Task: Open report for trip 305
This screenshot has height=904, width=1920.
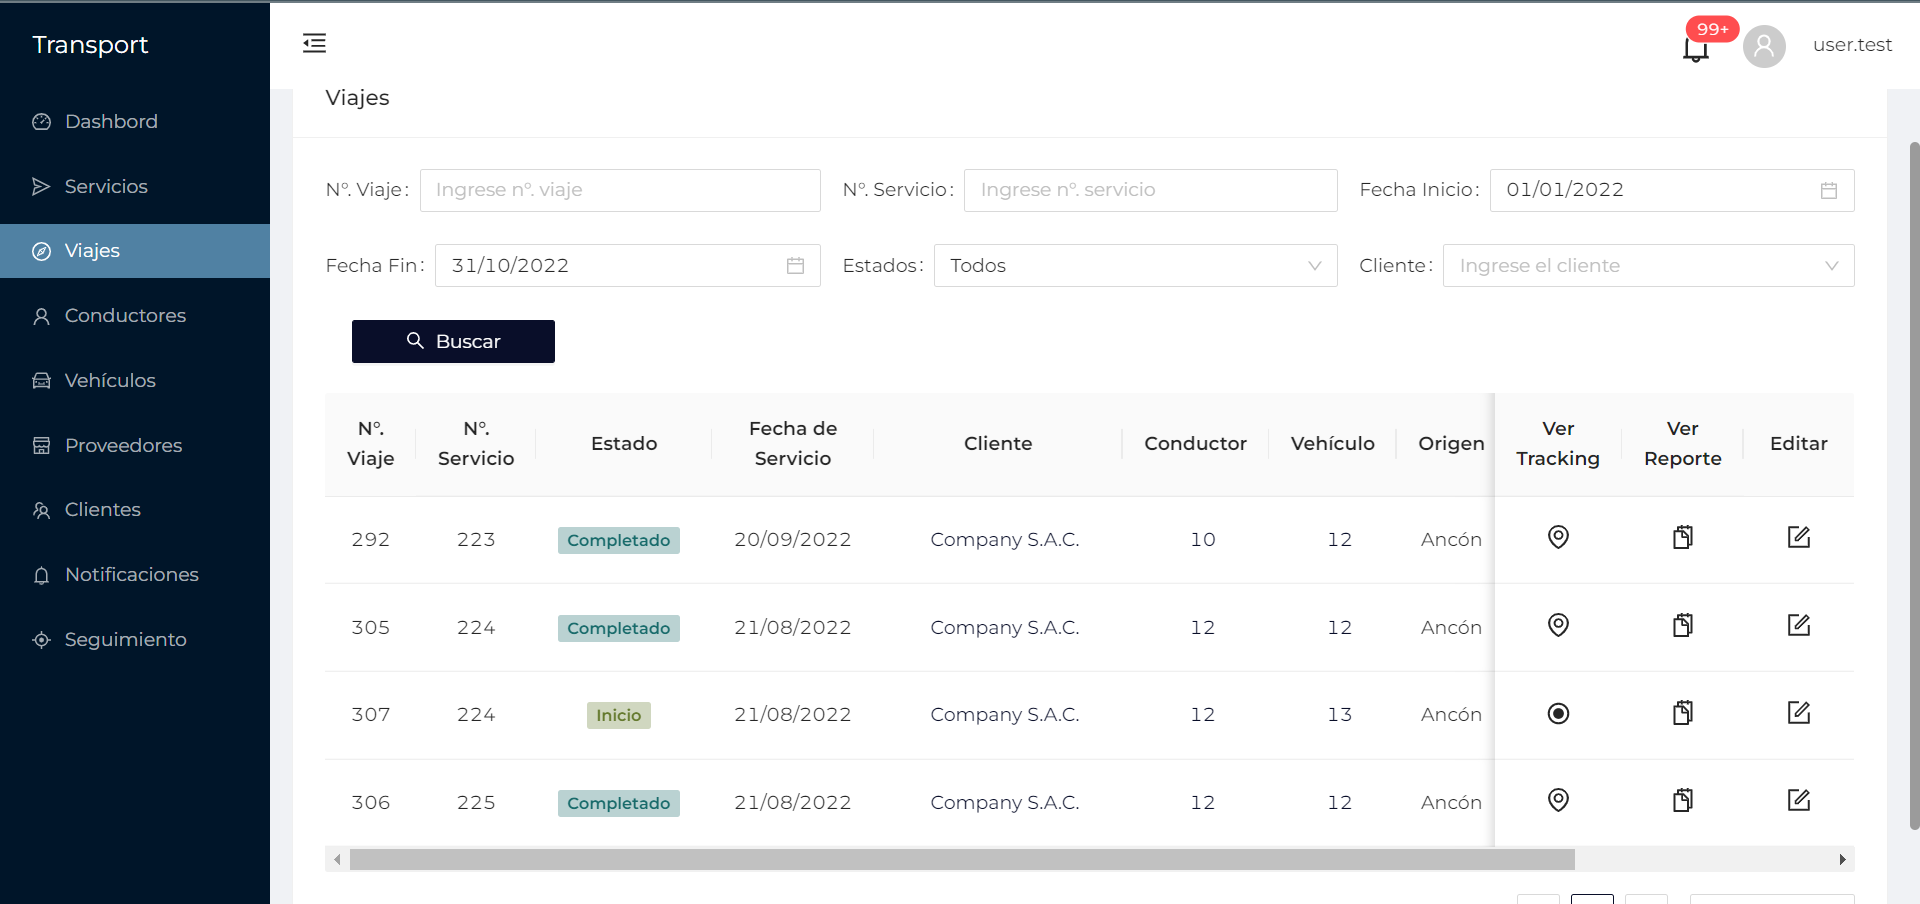Action: pyautogui.click(x=1683, y=625)
